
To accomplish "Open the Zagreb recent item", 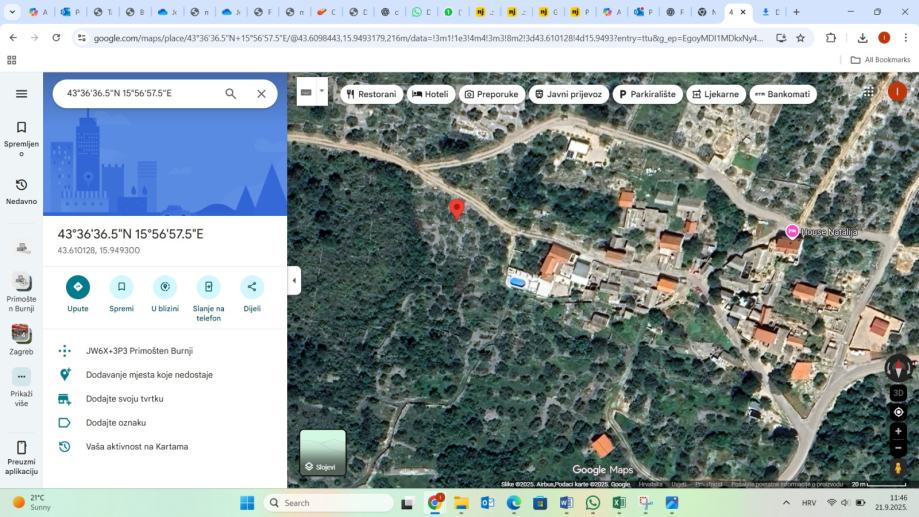I will (x=22, y=340).
